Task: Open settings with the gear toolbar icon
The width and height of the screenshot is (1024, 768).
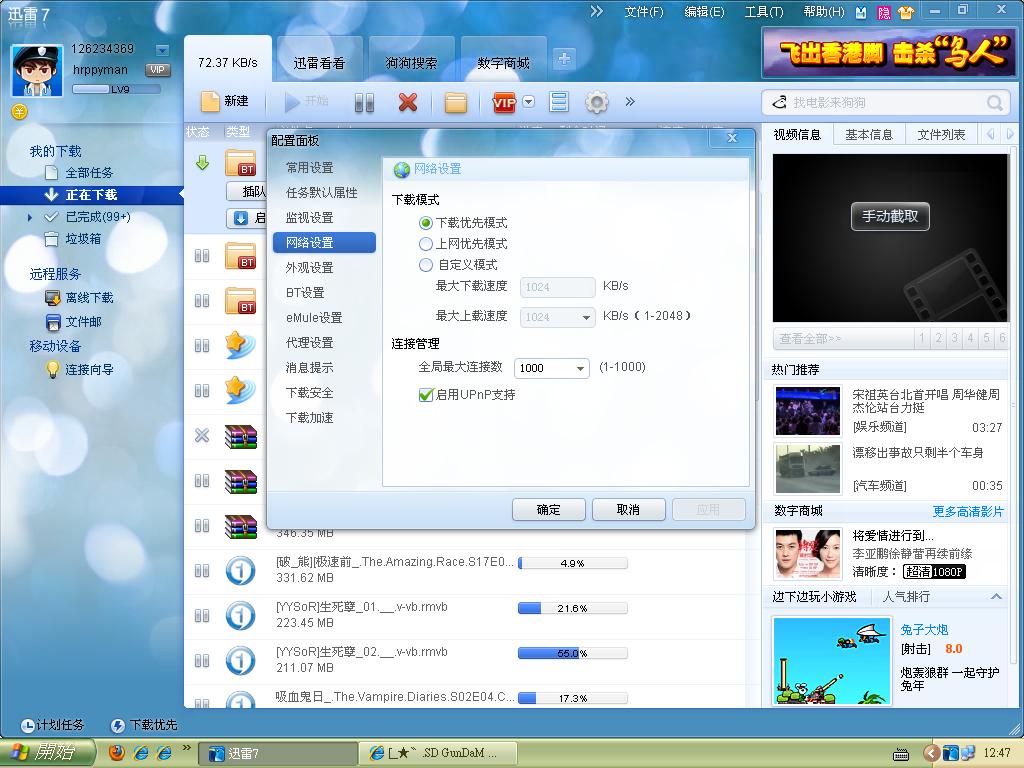Action: tap(596, 102)
